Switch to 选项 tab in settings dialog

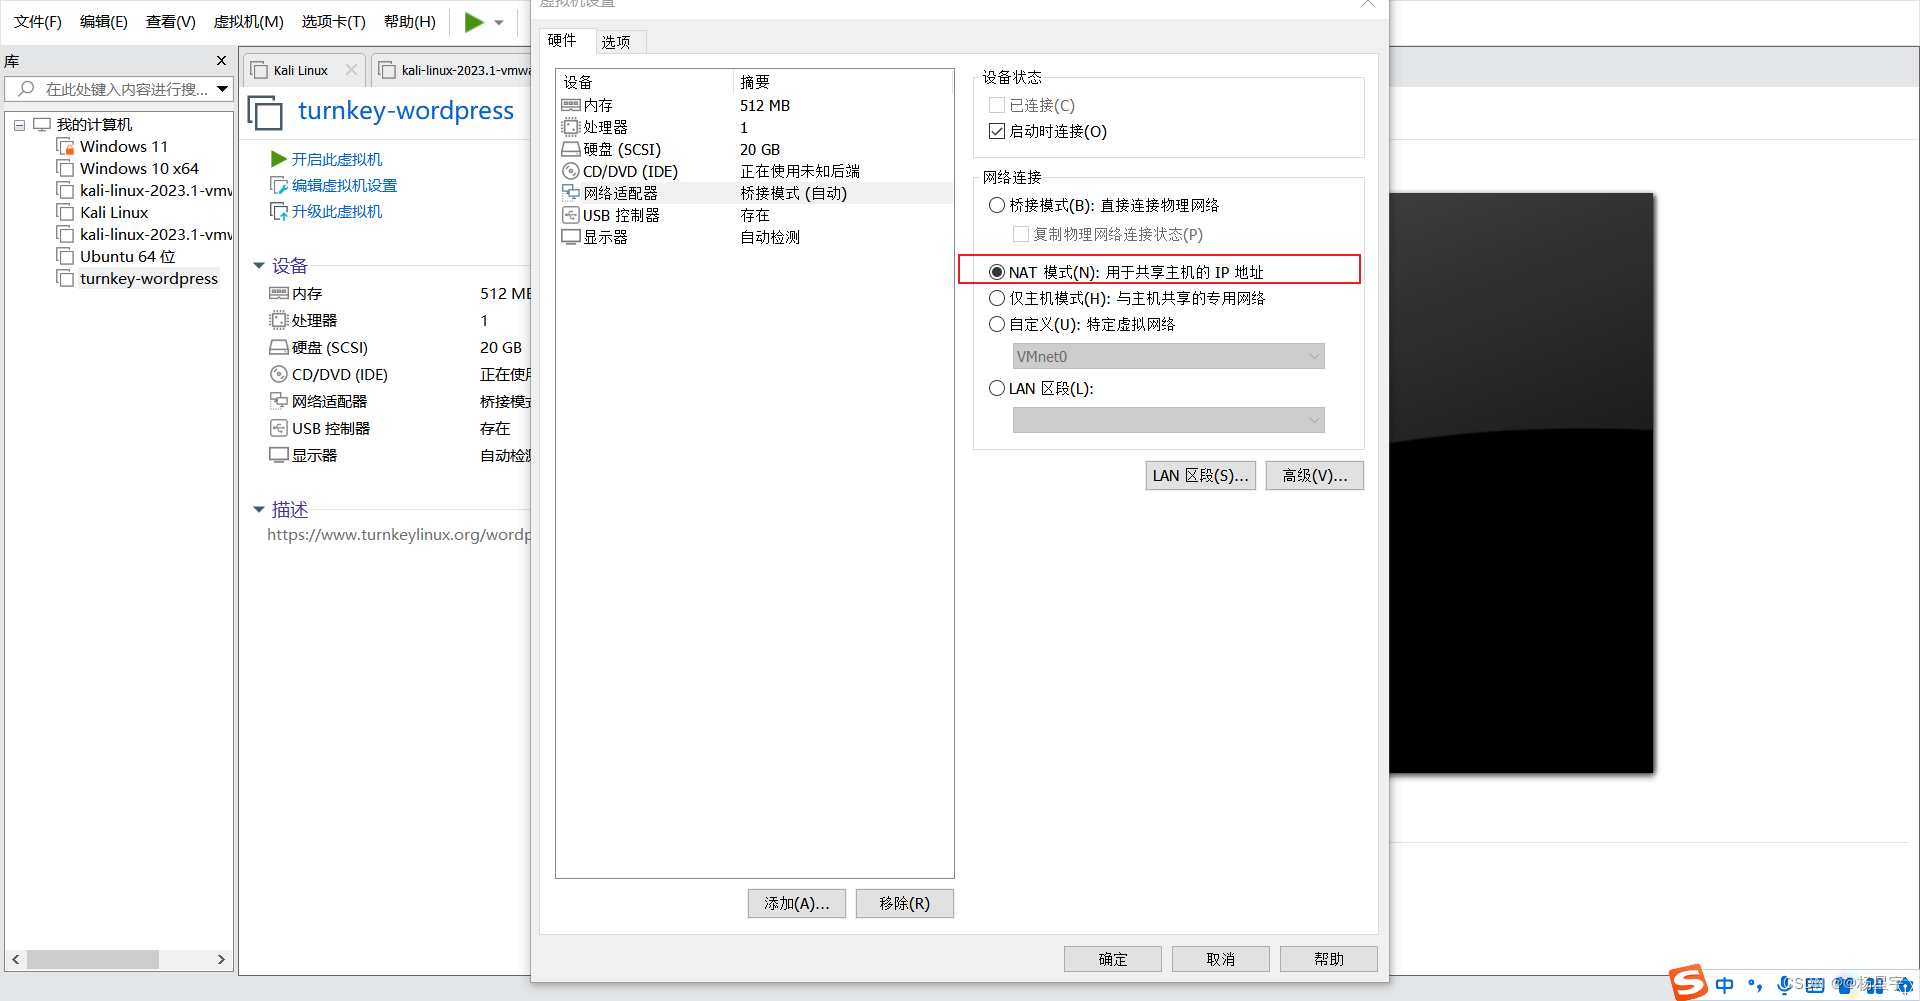pos(617,41)
